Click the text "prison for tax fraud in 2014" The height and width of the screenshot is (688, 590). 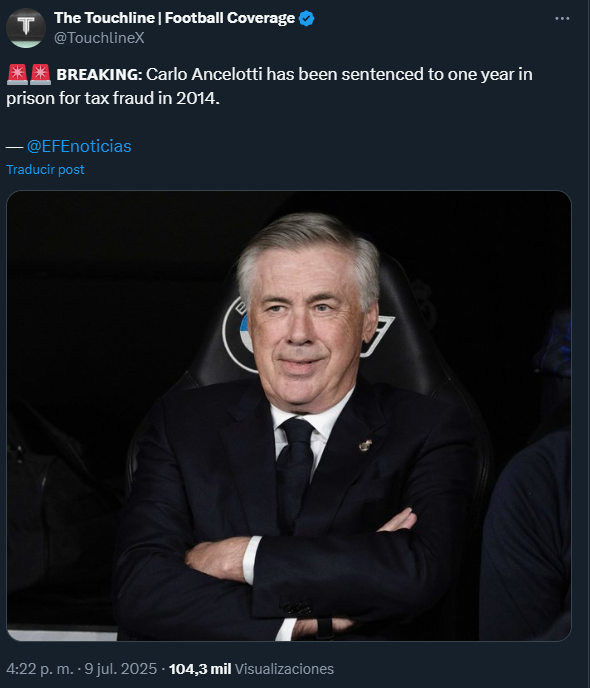tap(111, 98)
